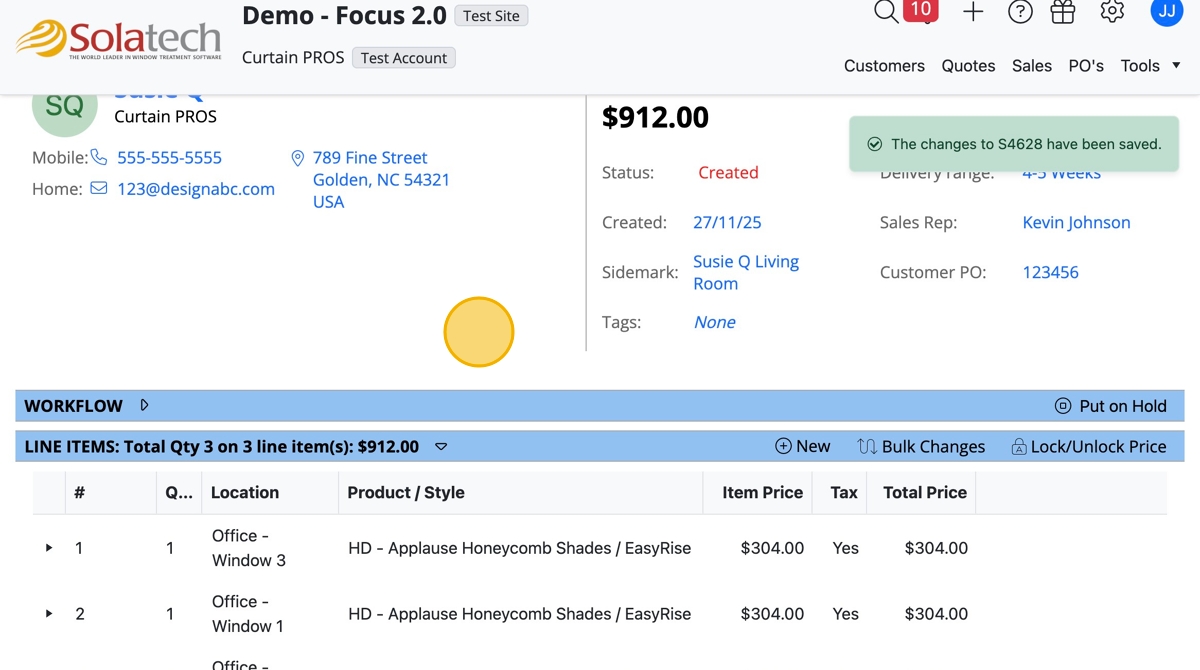The height and width of the screenshot is (670, 1200).
Task: Open the settings gear icon
Action: [1112, 12]
